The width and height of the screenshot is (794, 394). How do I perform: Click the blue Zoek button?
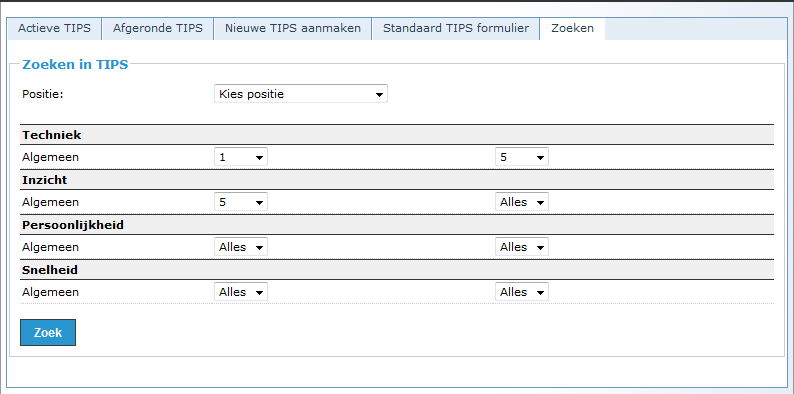[x=48, y=333]
